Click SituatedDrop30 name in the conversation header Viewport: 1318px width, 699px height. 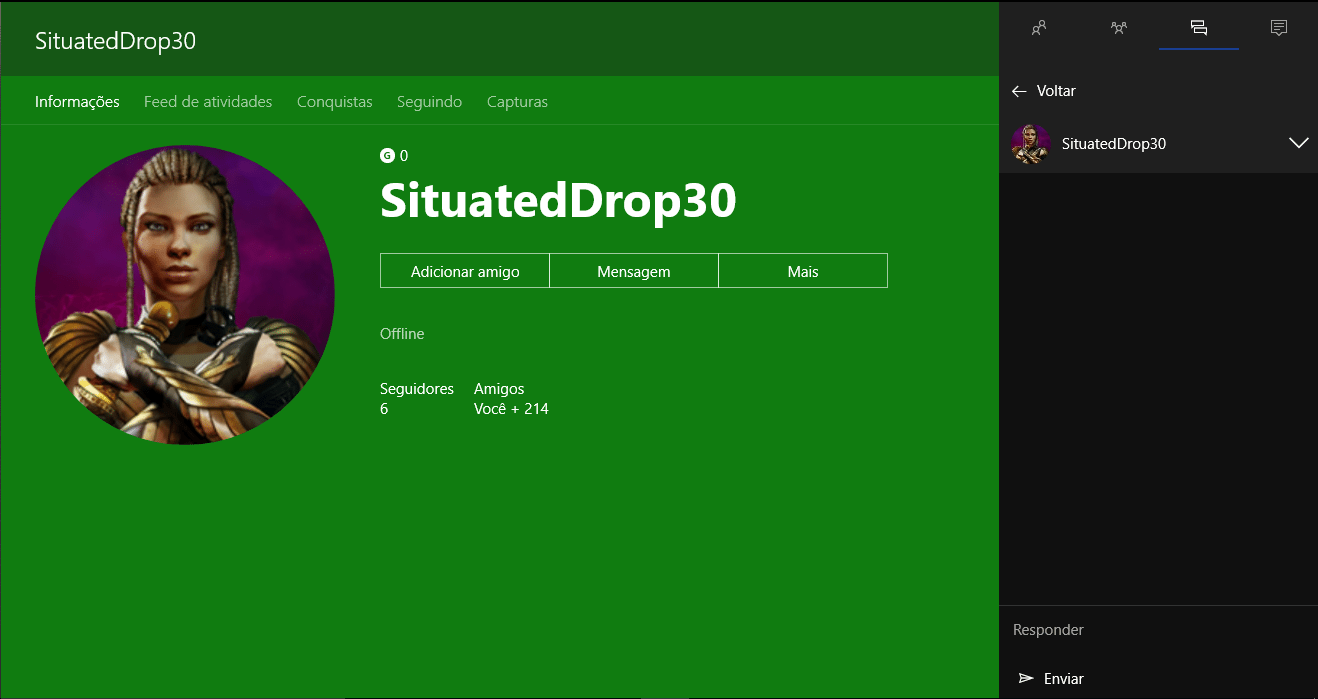tap(1114, 143)
